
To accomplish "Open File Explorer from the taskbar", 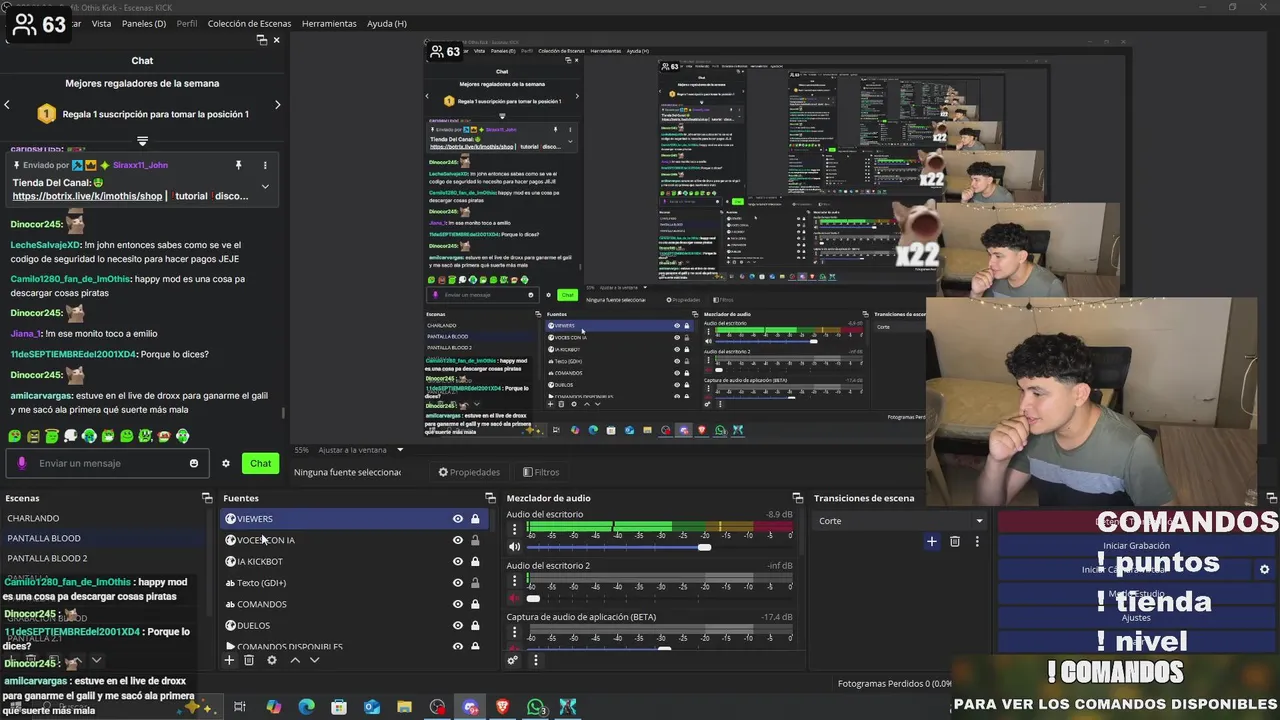I will [x=404, y=707].
